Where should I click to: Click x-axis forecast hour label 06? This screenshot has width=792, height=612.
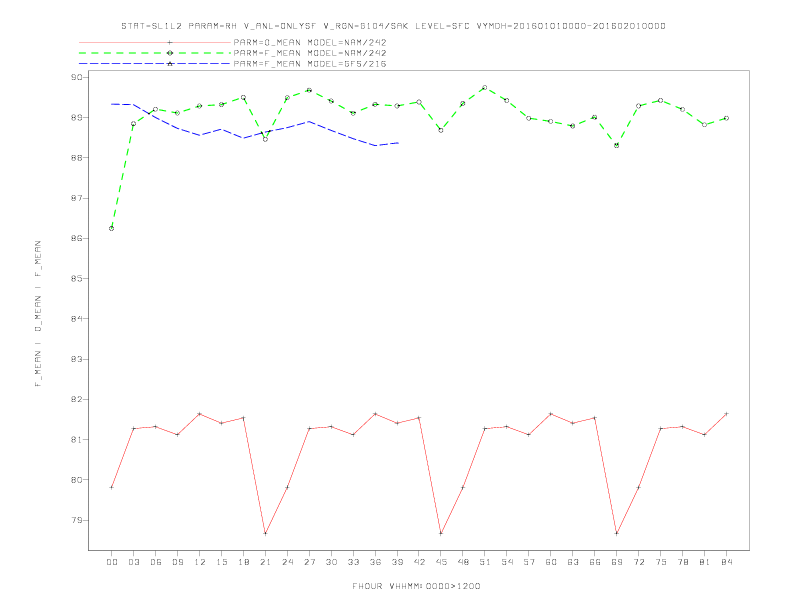pos(156,562)
